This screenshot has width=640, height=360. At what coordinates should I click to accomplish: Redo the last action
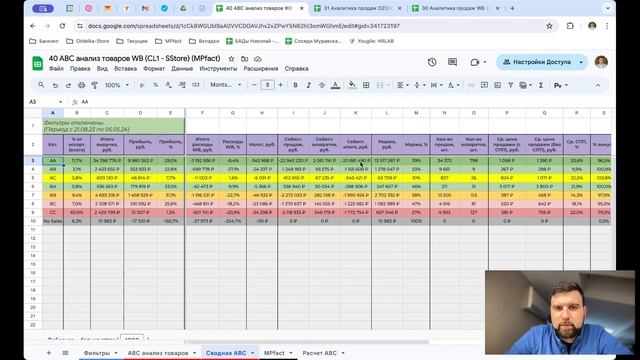(68, 85)
